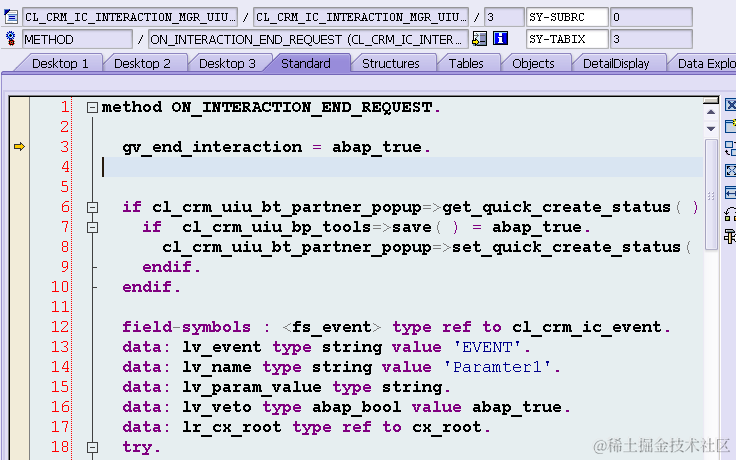Collapse the if block on line 6
This screenshot has width=736, height=460.
point(92,207)
